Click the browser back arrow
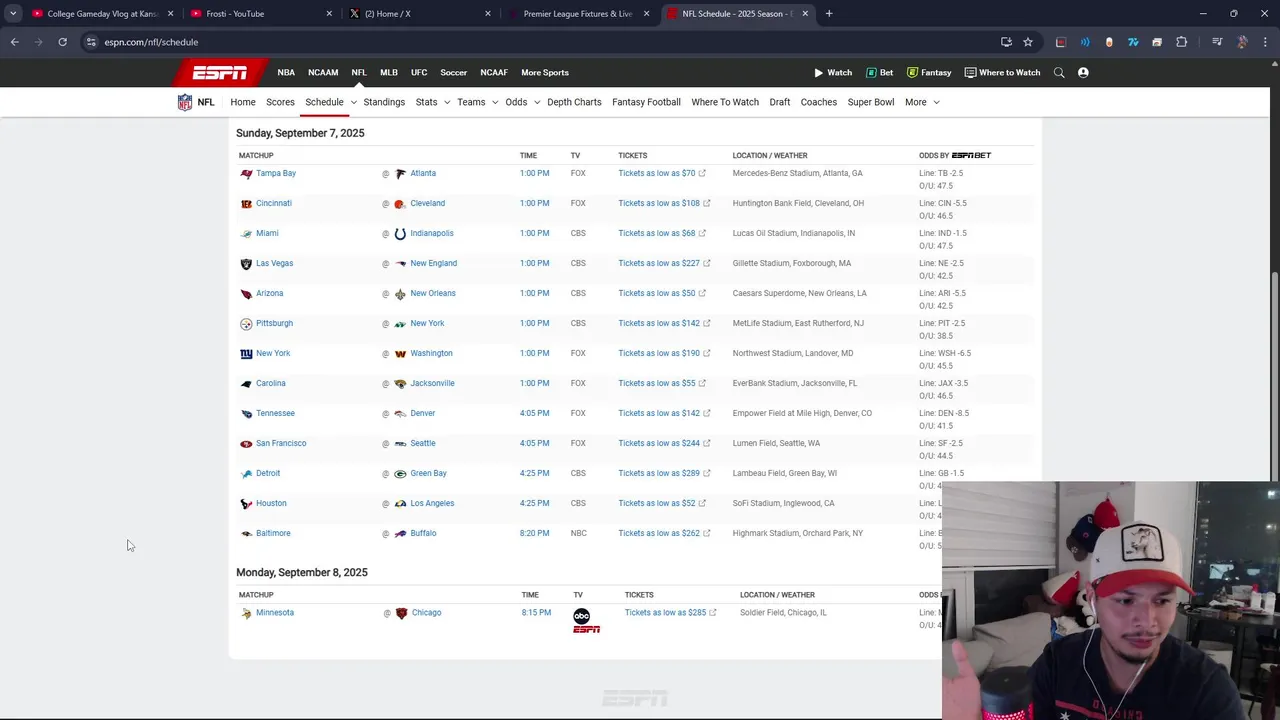This screenshot has height=720, width=1280. click(14, 42)
